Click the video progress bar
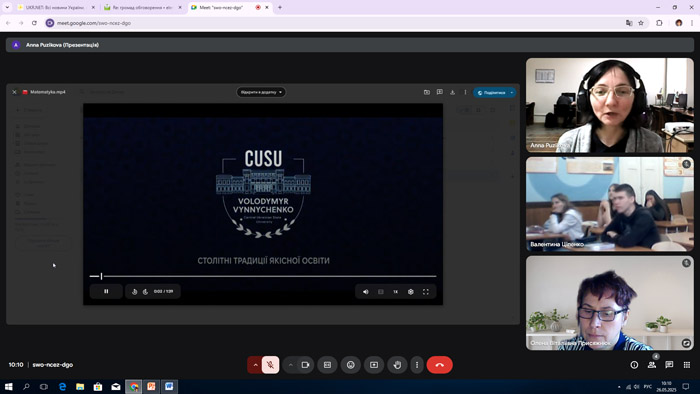The height and width of the screenshot is (394, 700). pyautogui.click(x=262, y=276)
